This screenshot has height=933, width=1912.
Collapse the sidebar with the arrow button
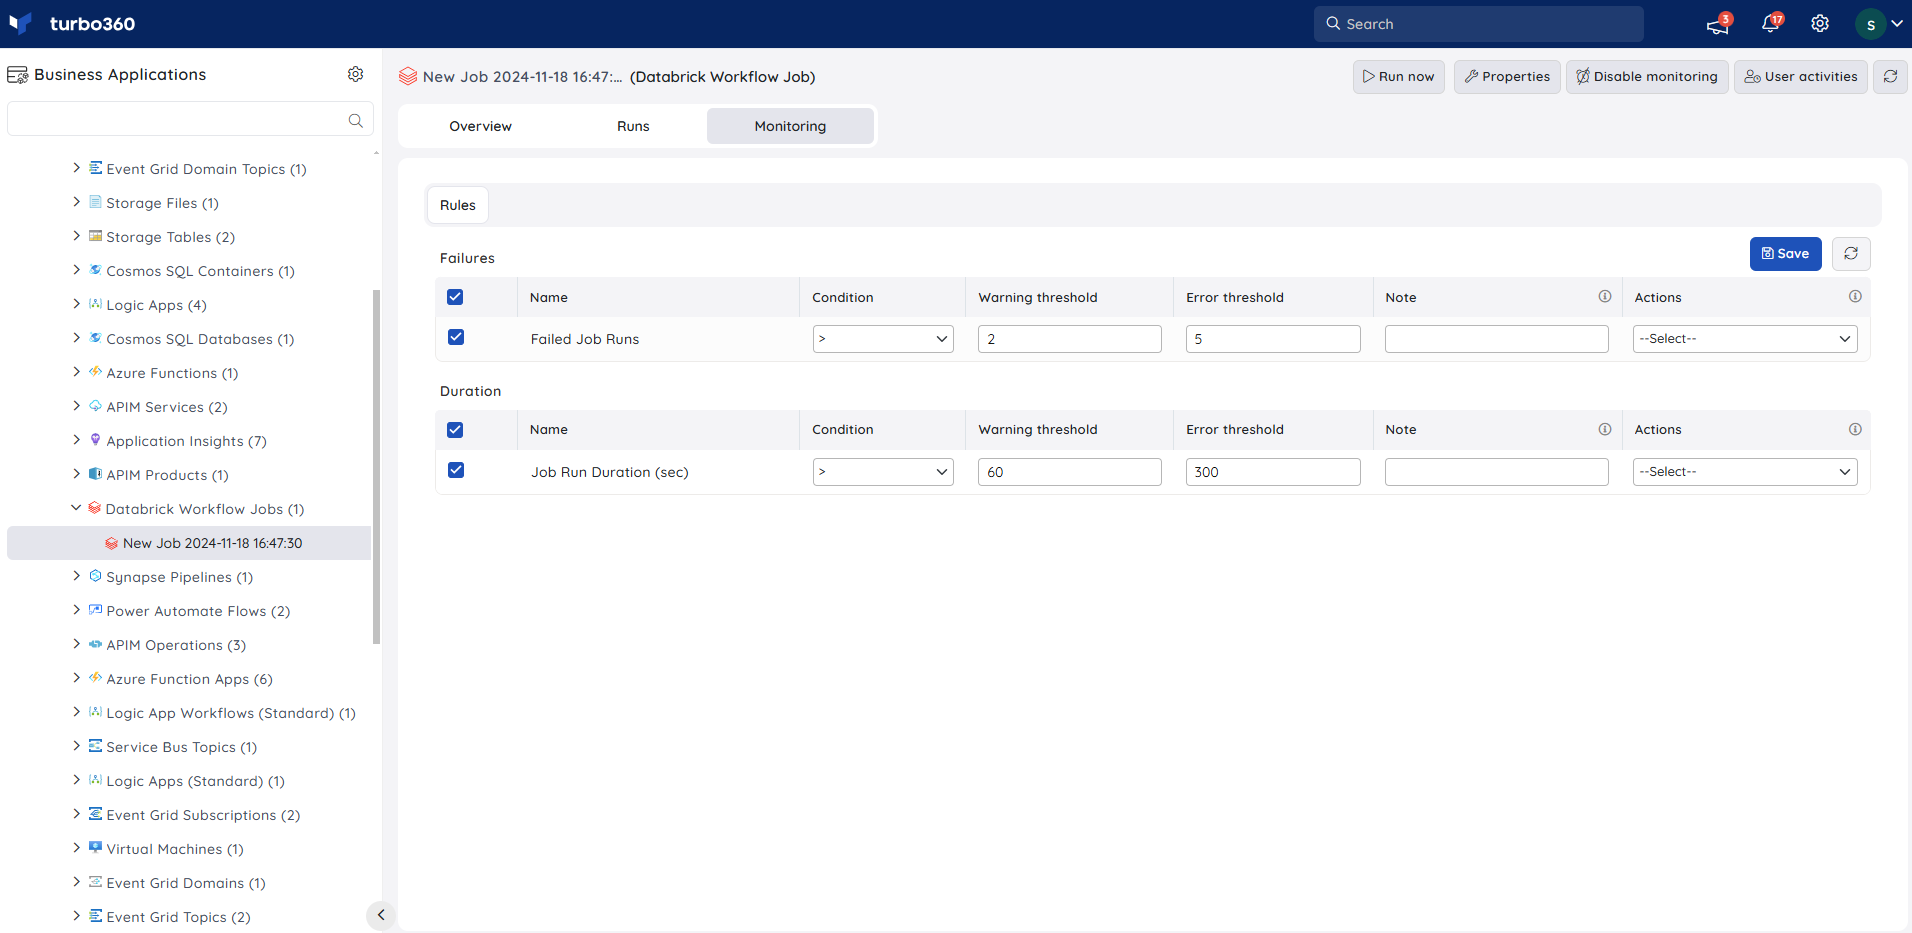[x=381, y=915]
